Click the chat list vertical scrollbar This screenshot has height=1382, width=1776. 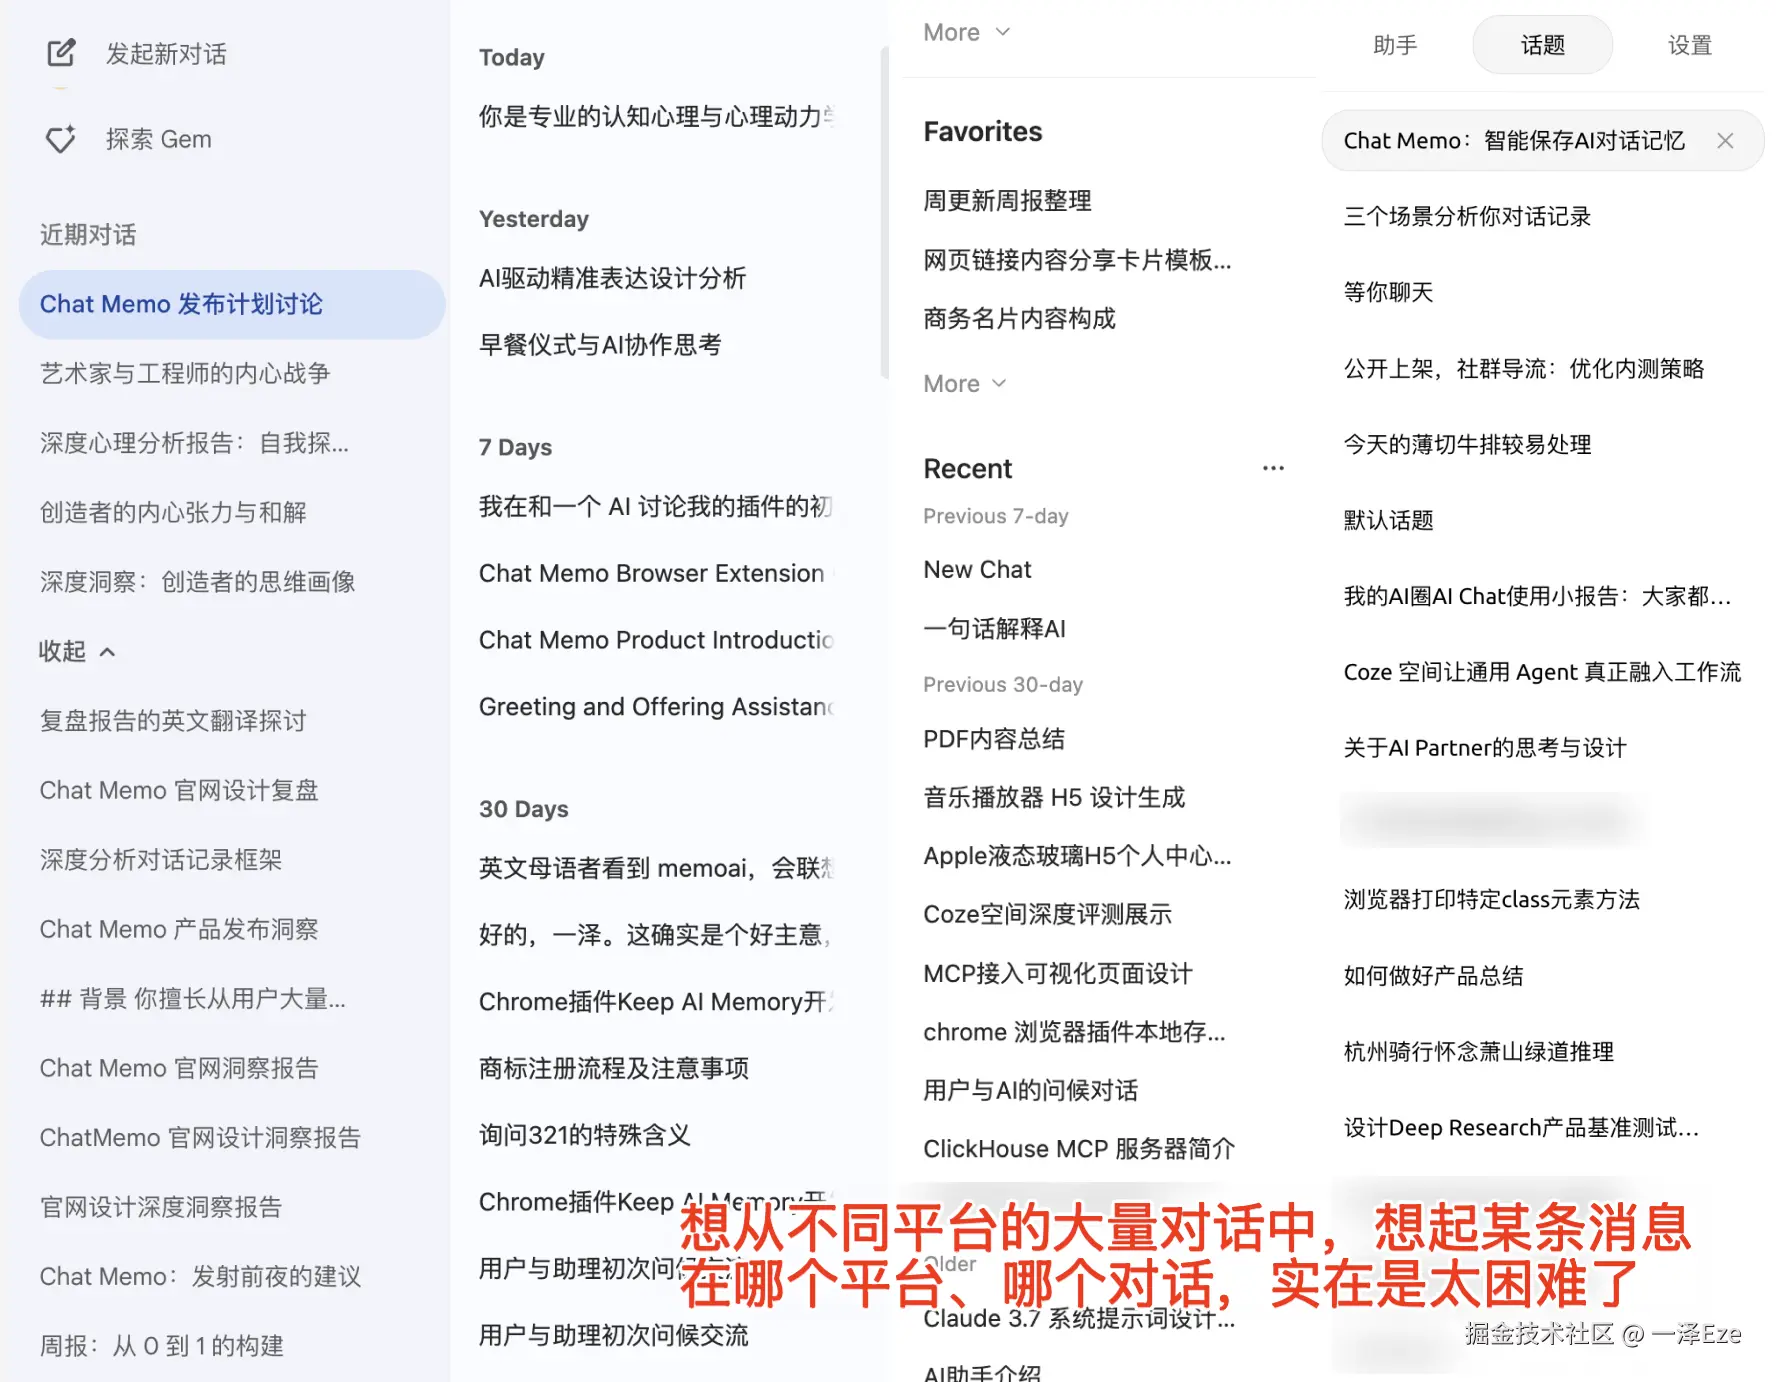tap(884, 212)
